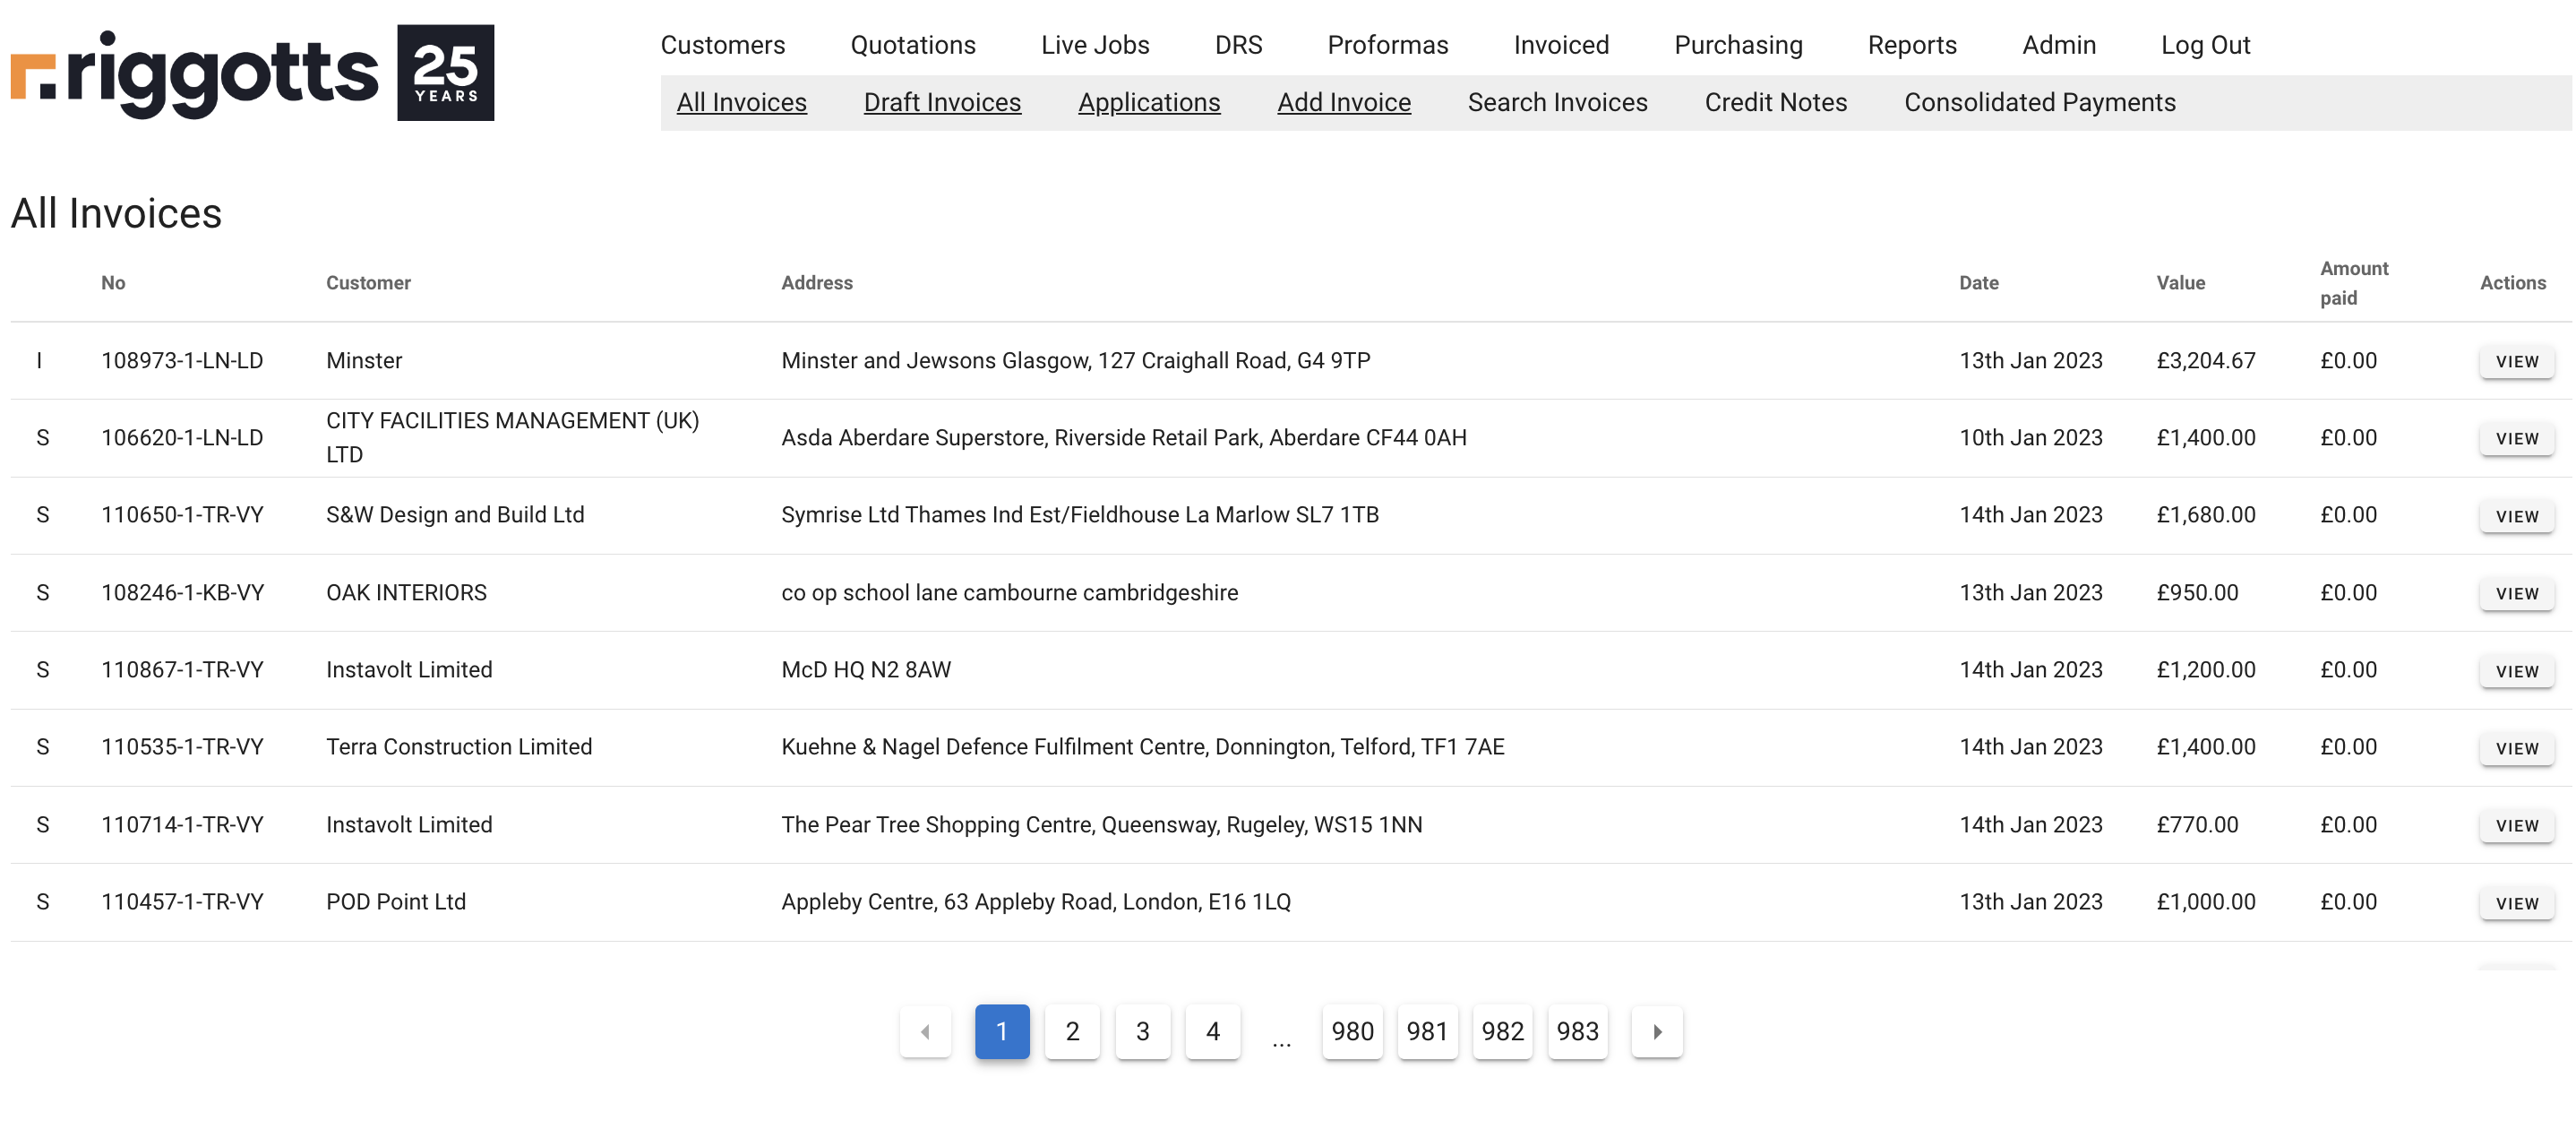The height and width of the screenshot is (1129, 2576).
Task: Open the Applications sub-tab
Action: [1148, 102]
